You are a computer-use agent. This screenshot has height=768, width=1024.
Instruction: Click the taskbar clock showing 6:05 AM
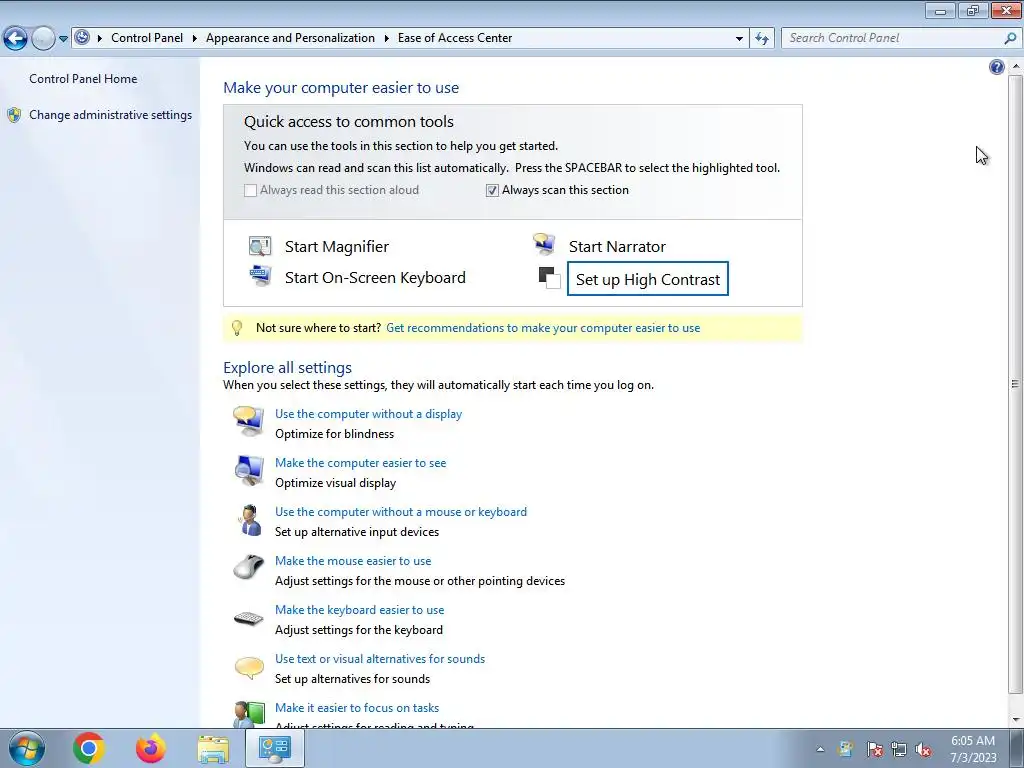click(973, 749)
